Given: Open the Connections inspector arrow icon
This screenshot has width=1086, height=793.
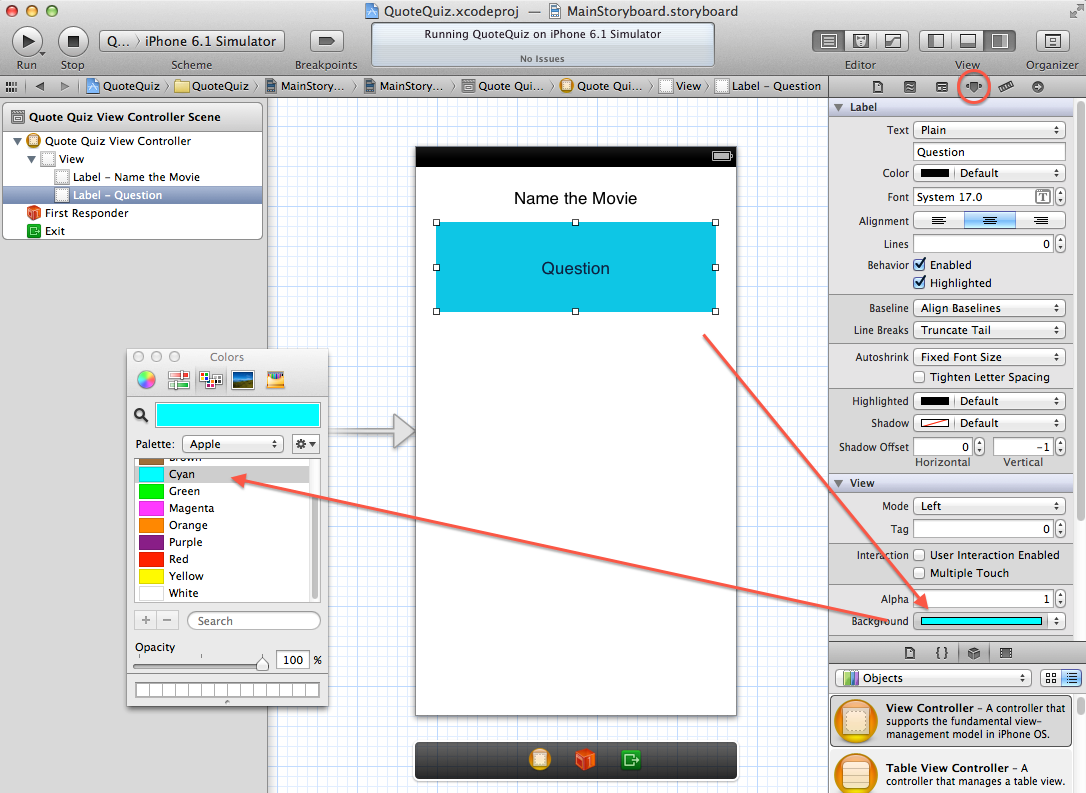Looking at the screenshot, I should pyautogui.click(x=1039, y=86).
